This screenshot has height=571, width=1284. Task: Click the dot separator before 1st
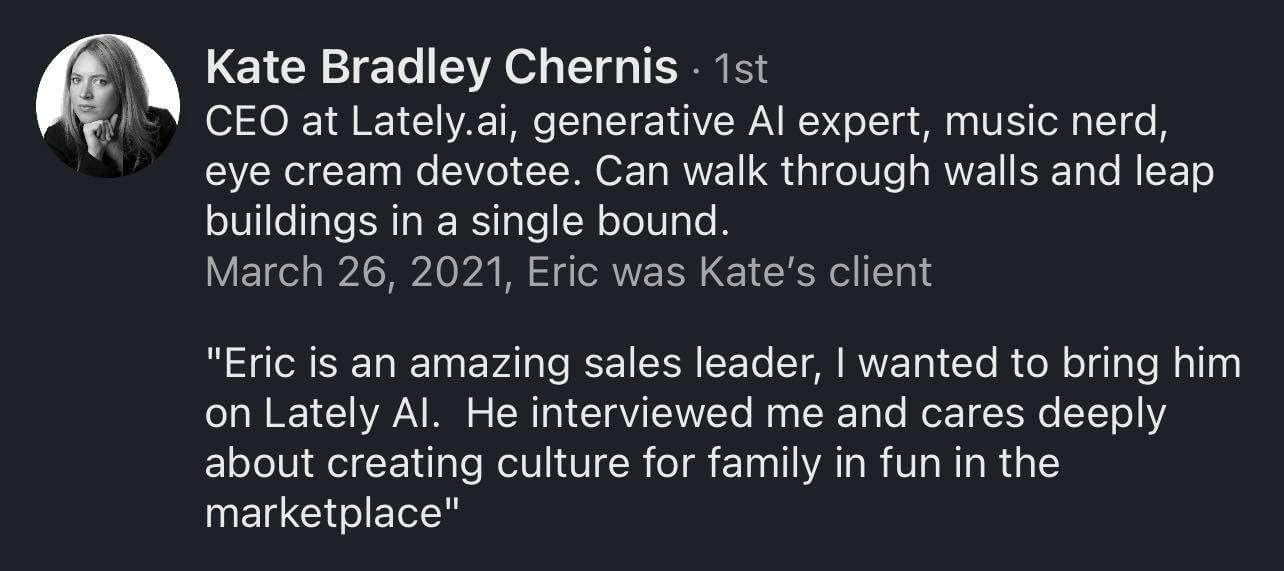(696, 70)
